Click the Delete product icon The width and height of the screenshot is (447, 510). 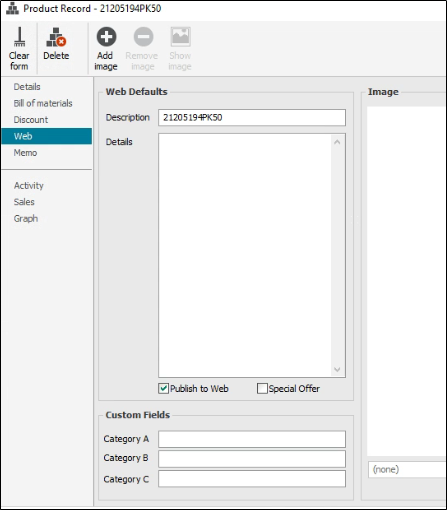tap(56, 37)
